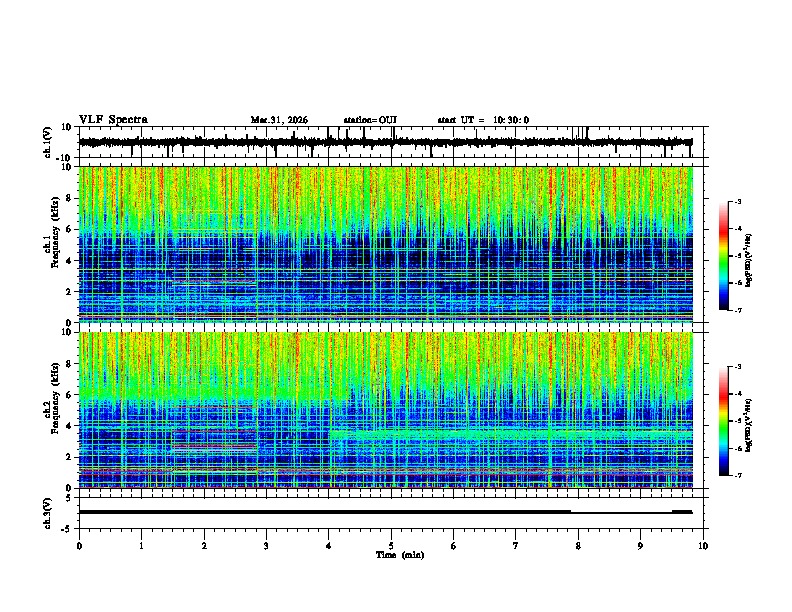Click time axis tick label "0"
792x612 pixels.
tap(79, 546)
